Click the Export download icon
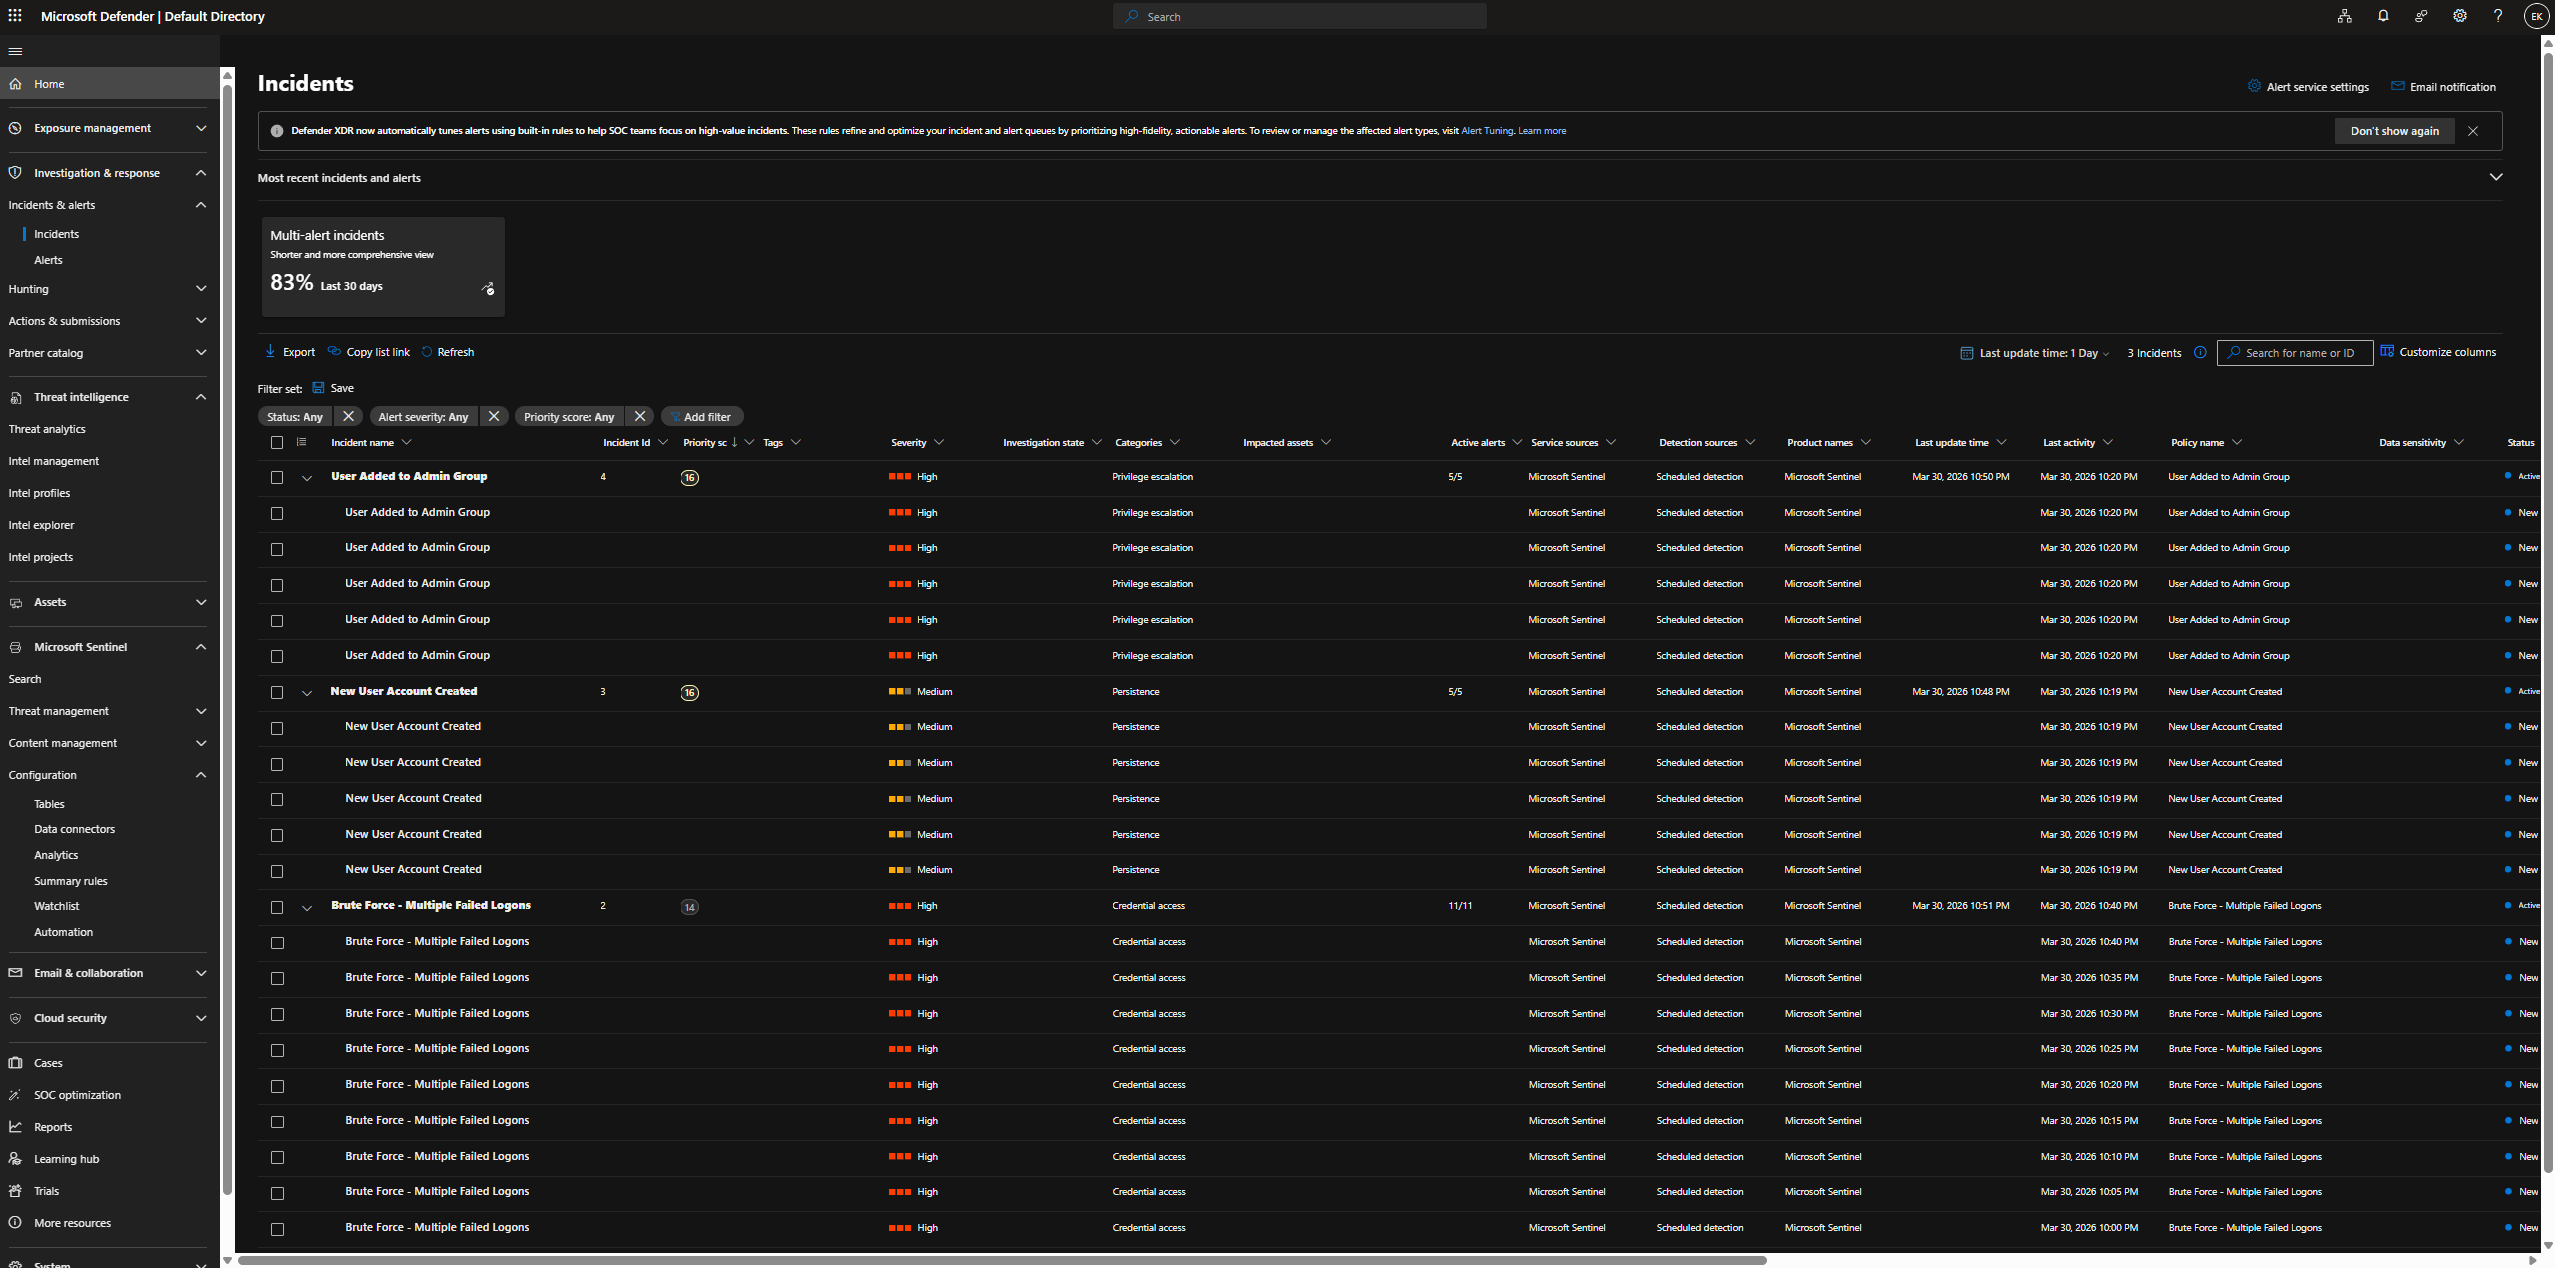This screenshot has height=1268, width=2555. pyautogui.click(x=270, y=352)
